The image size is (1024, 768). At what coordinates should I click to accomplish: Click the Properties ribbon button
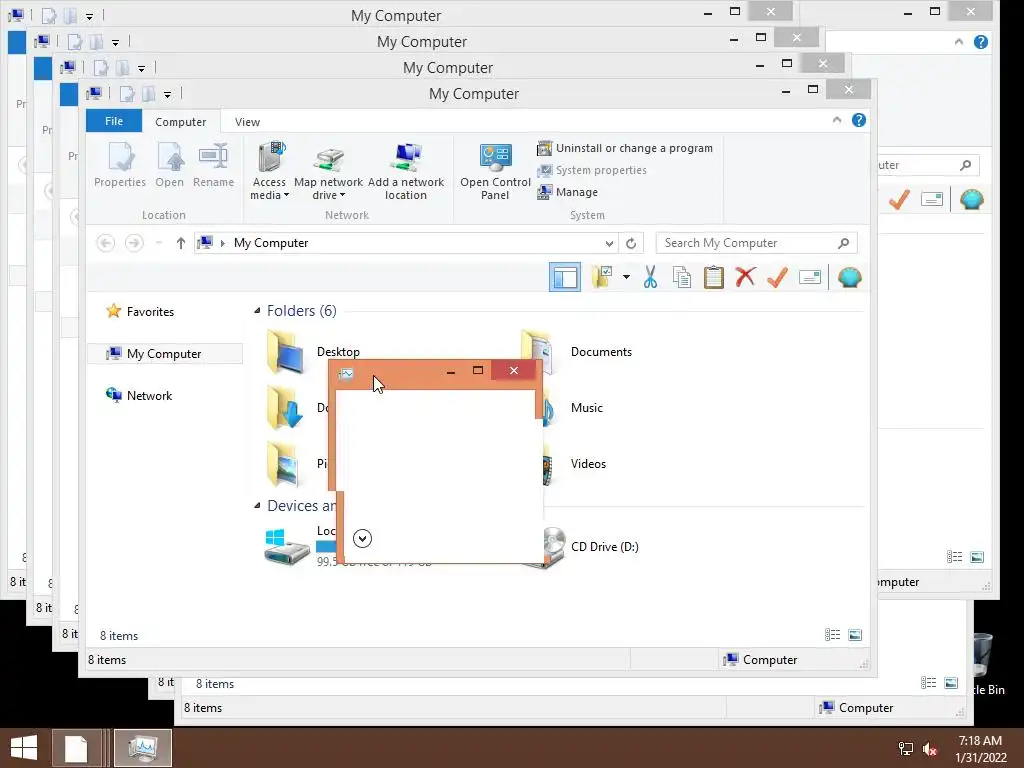coord(120,165)
